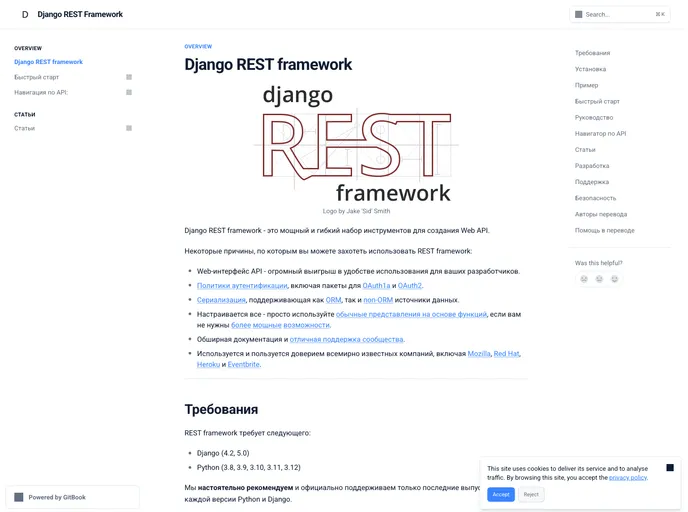Open обычные представления на основе функций link
Screen dimensions: 688x512
pos(411,315)
